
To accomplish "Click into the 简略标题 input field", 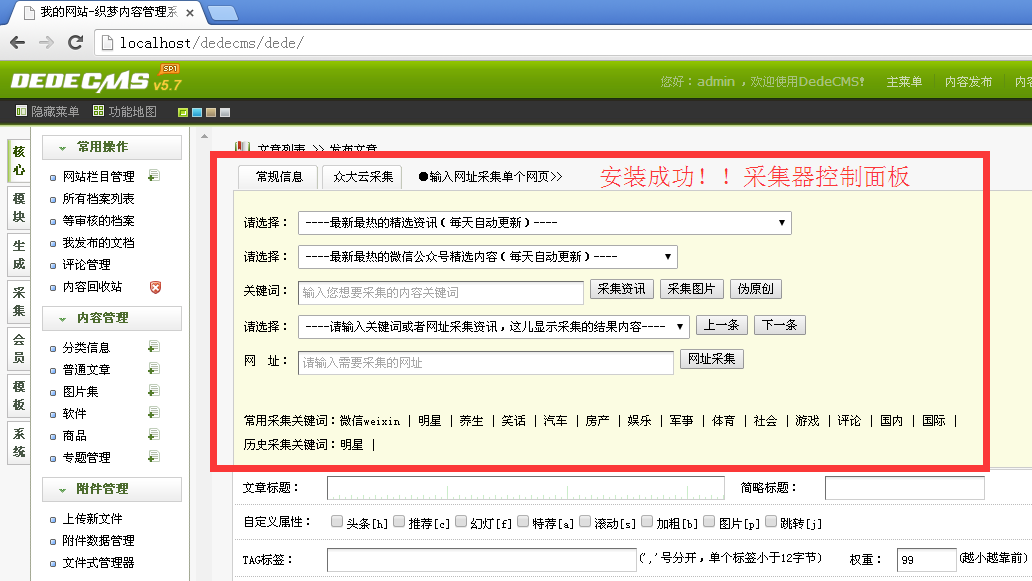I will point(905,488).
